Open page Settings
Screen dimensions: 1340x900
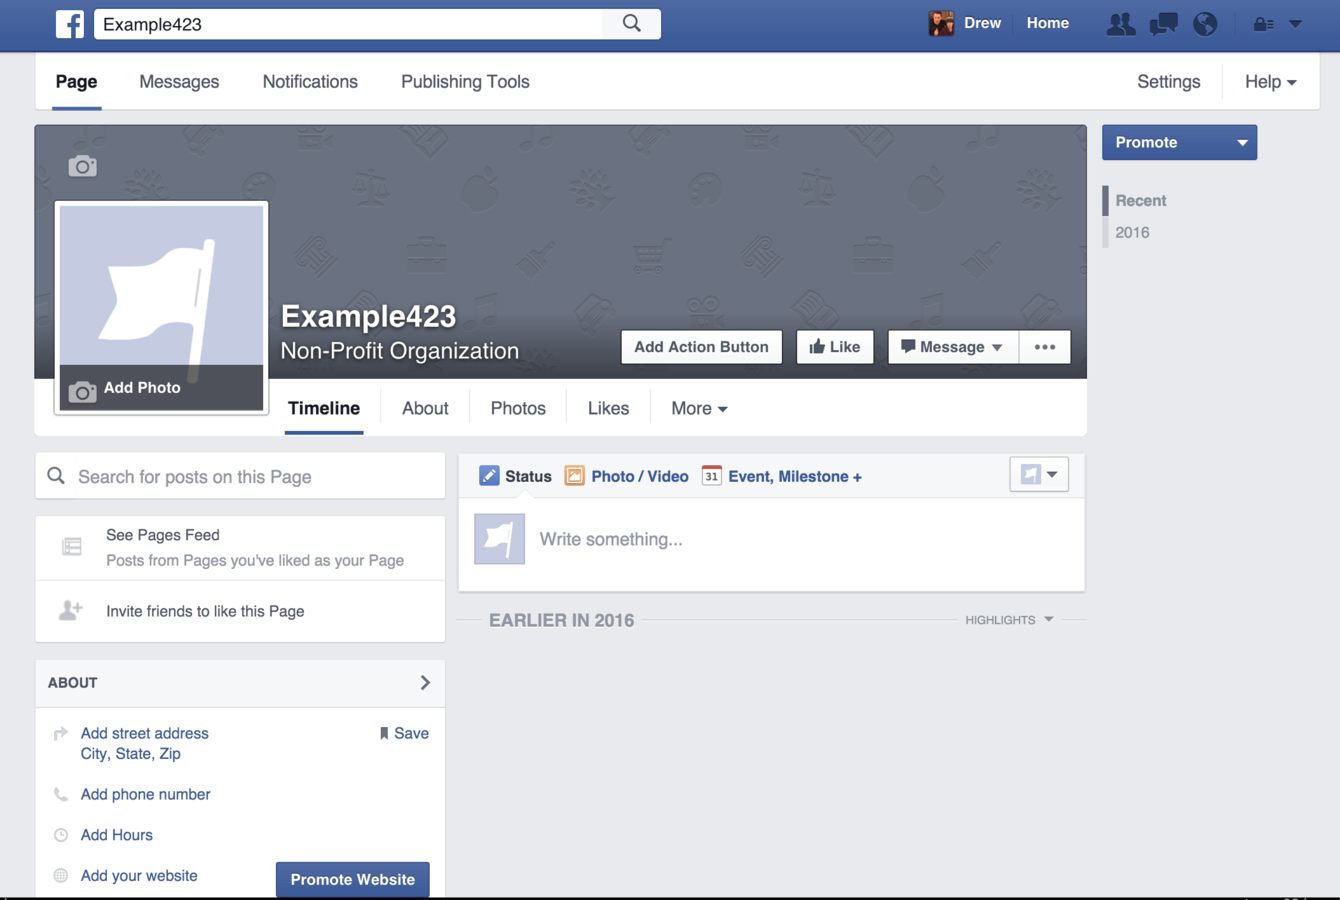1168,82
